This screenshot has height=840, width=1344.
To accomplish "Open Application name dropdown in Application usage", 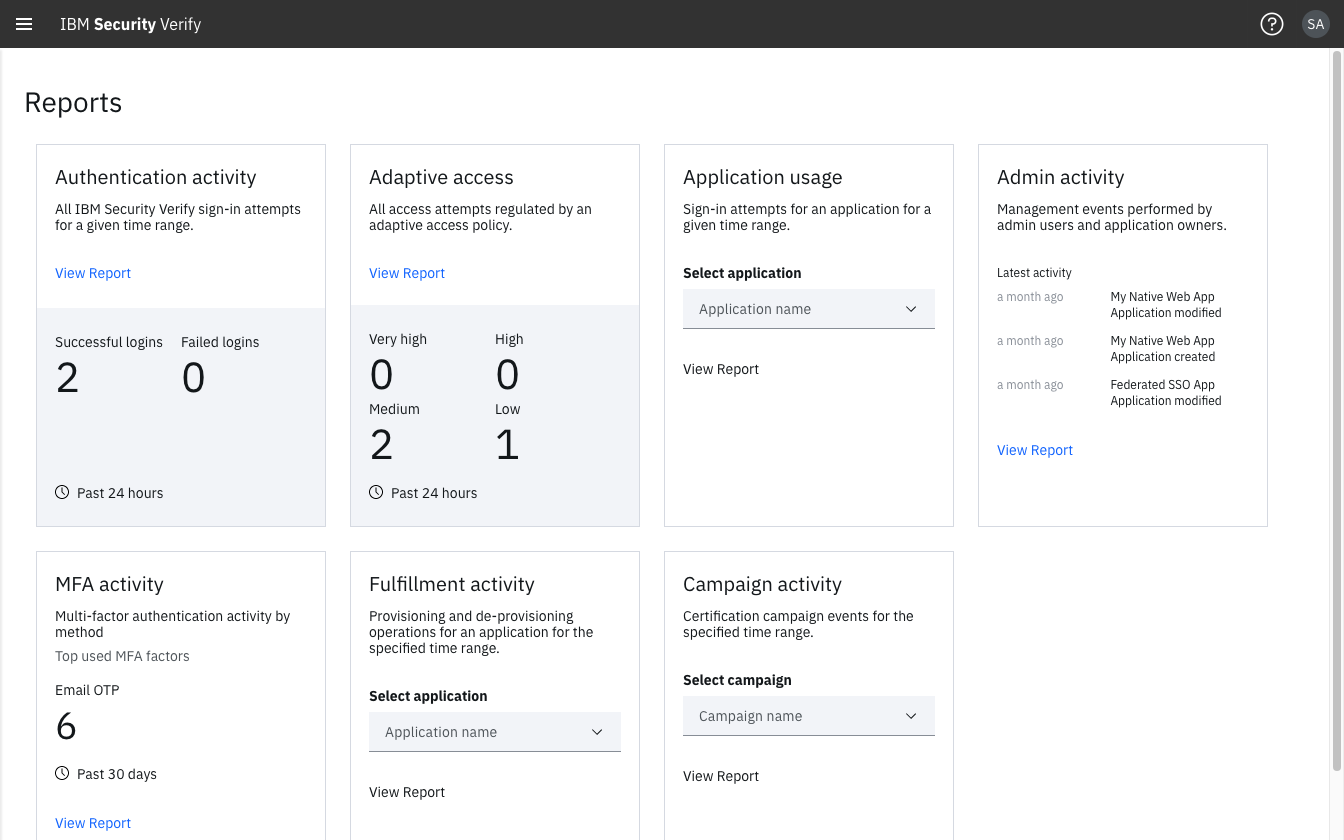I will (809, 309).
